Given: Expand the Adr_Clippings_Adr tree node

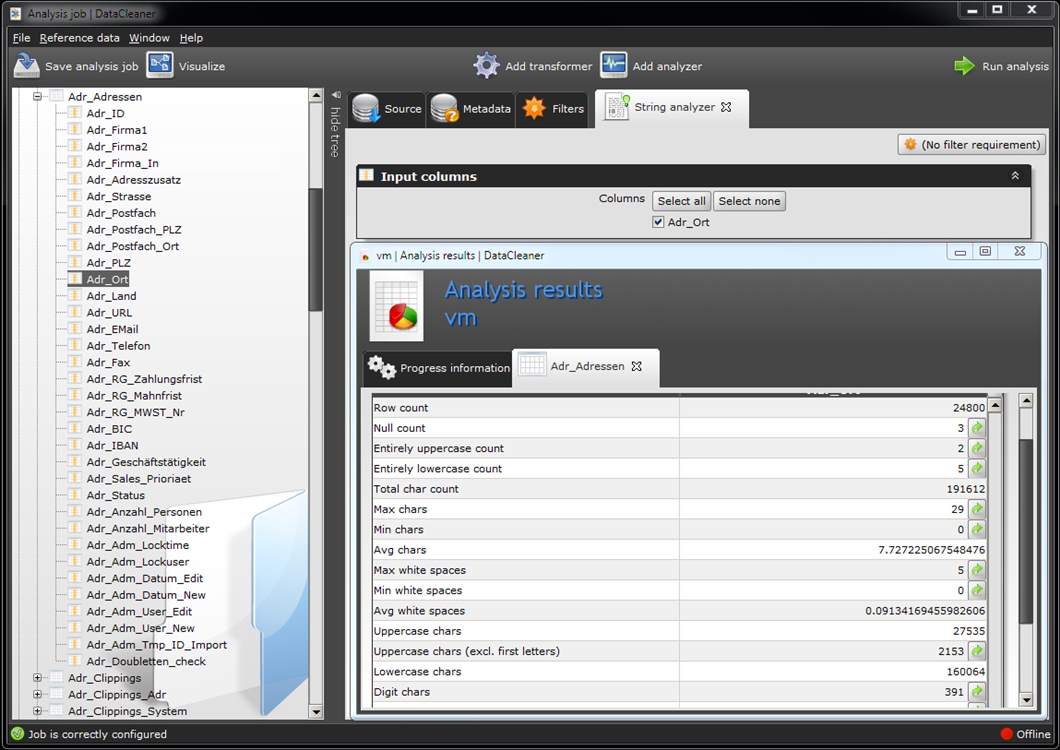Looking at the screenshot, I should (x=37, y=695).
